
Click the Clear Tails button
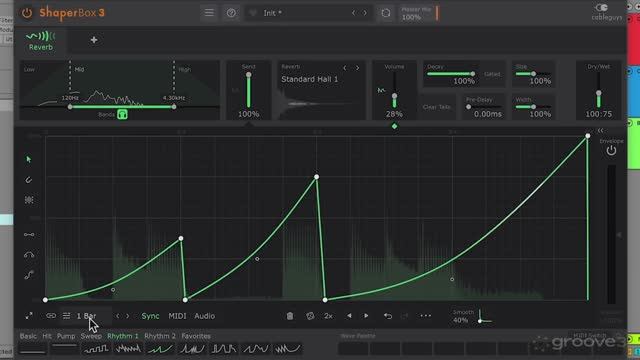point(437,107)
